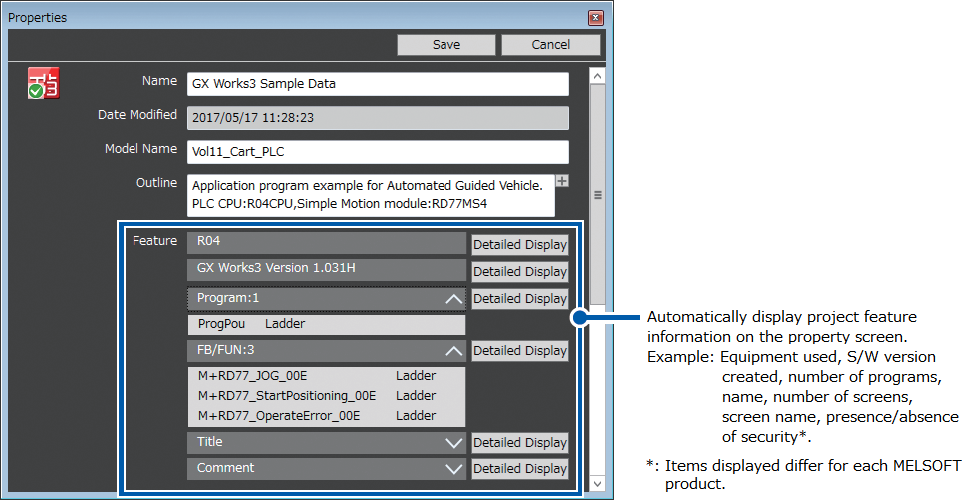The height and width of the screenshot is (500, 969).
Task: Show Detailed Display for FB/FUN:3
Action: [x=519, y=350]
